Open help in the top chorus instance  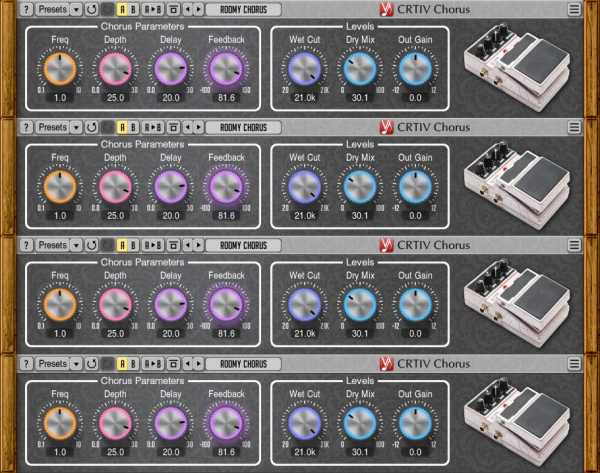(26, 9)
